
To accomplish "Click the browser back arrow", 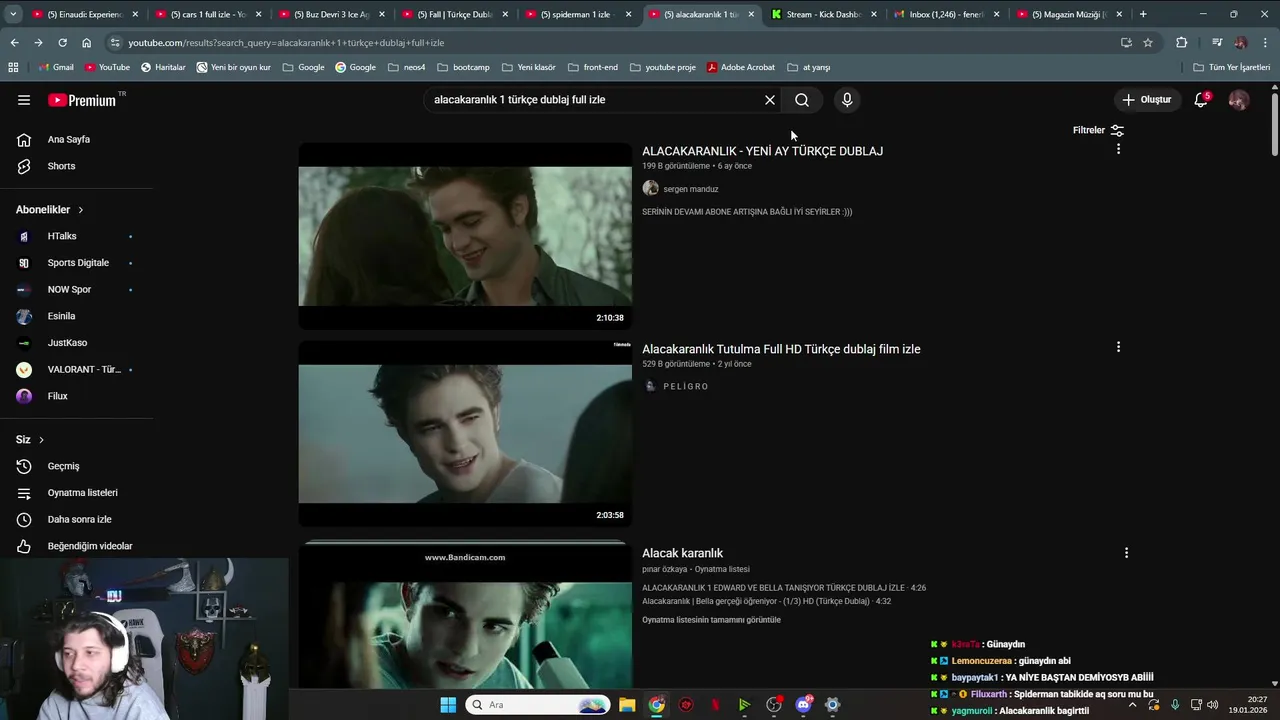I will coord(14,43).
